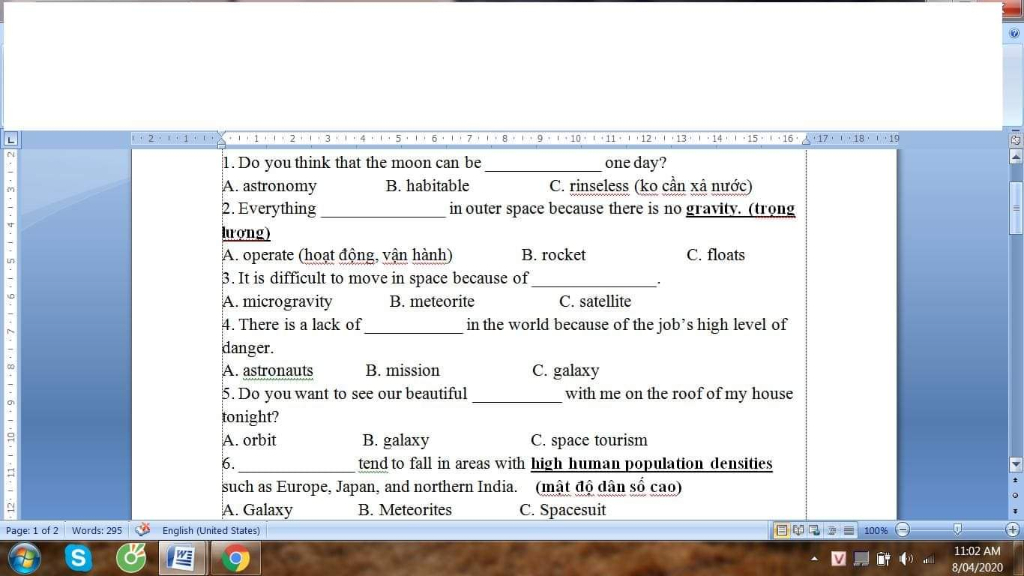Switch to Outline view
The image size is (1024, 576).
[x=831, y=530]
